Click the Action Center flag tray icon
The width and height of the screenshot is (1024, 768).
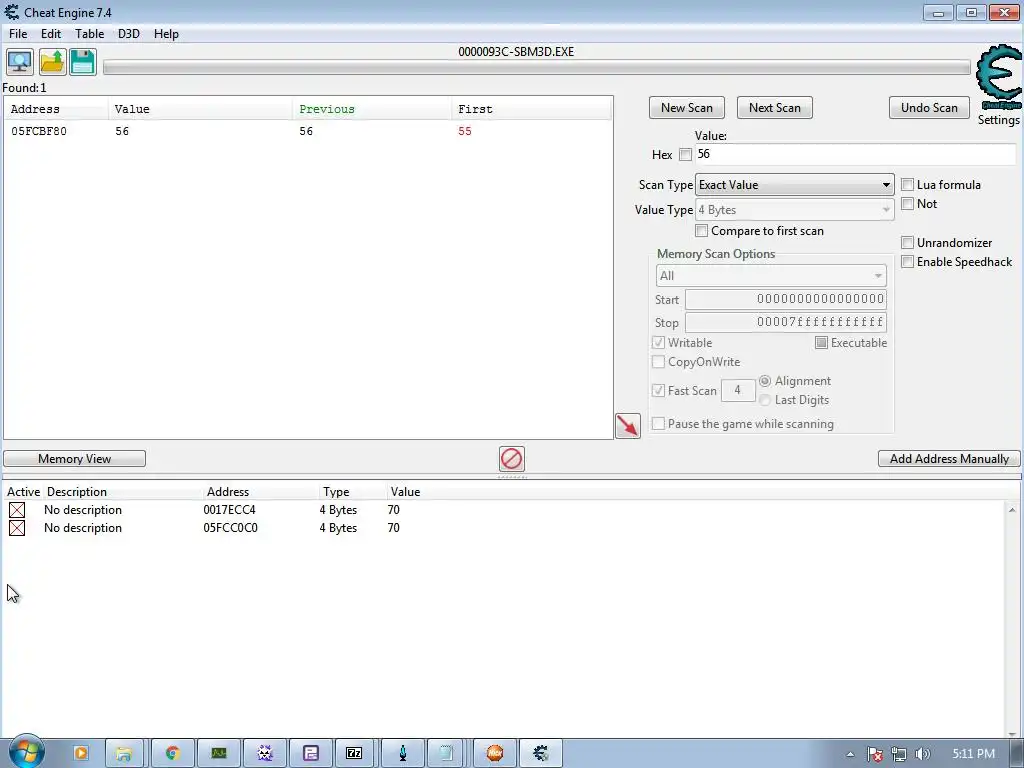pos(874,754)
